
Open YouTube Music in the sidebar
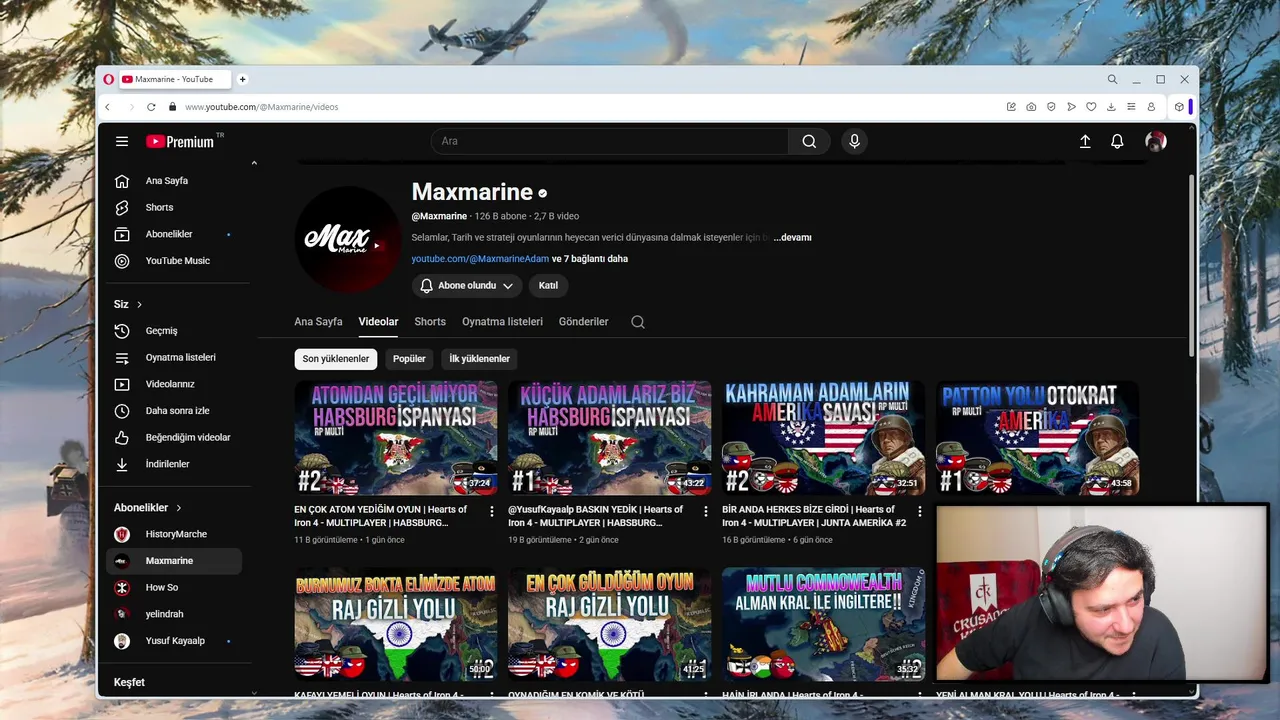[x=174, y=261]
